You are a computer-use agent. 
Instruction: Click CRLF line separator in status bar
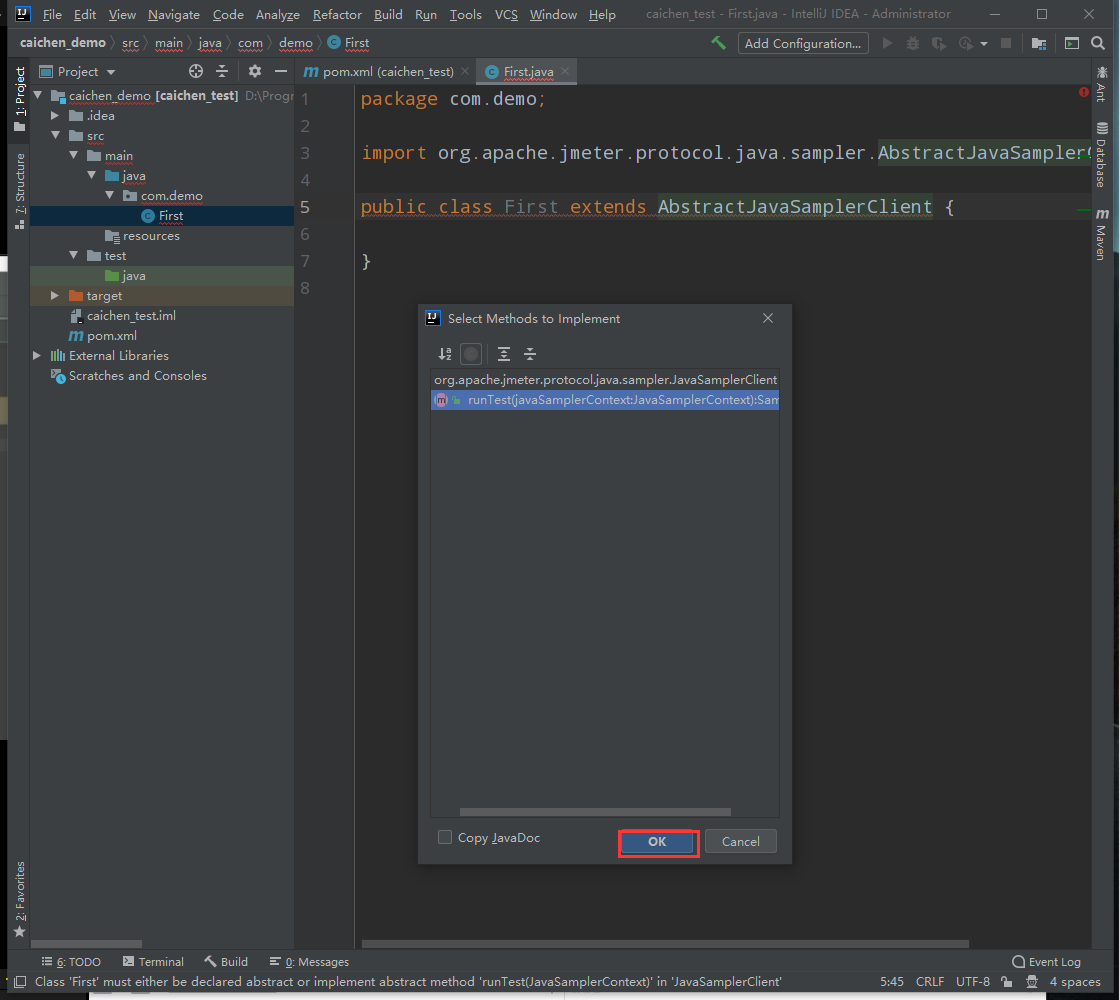[929, 982]
